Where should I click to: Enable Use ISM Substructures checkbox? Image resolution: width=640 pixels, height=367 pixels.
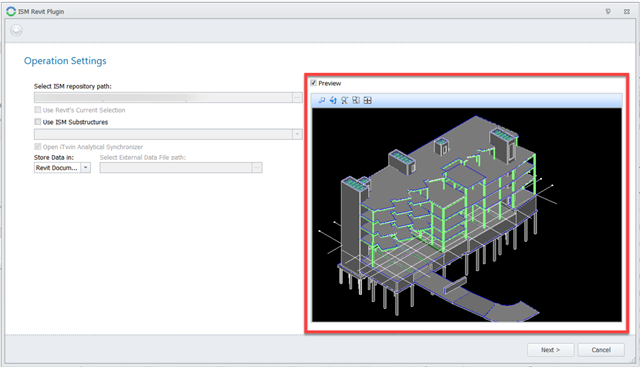pos(38,122)
